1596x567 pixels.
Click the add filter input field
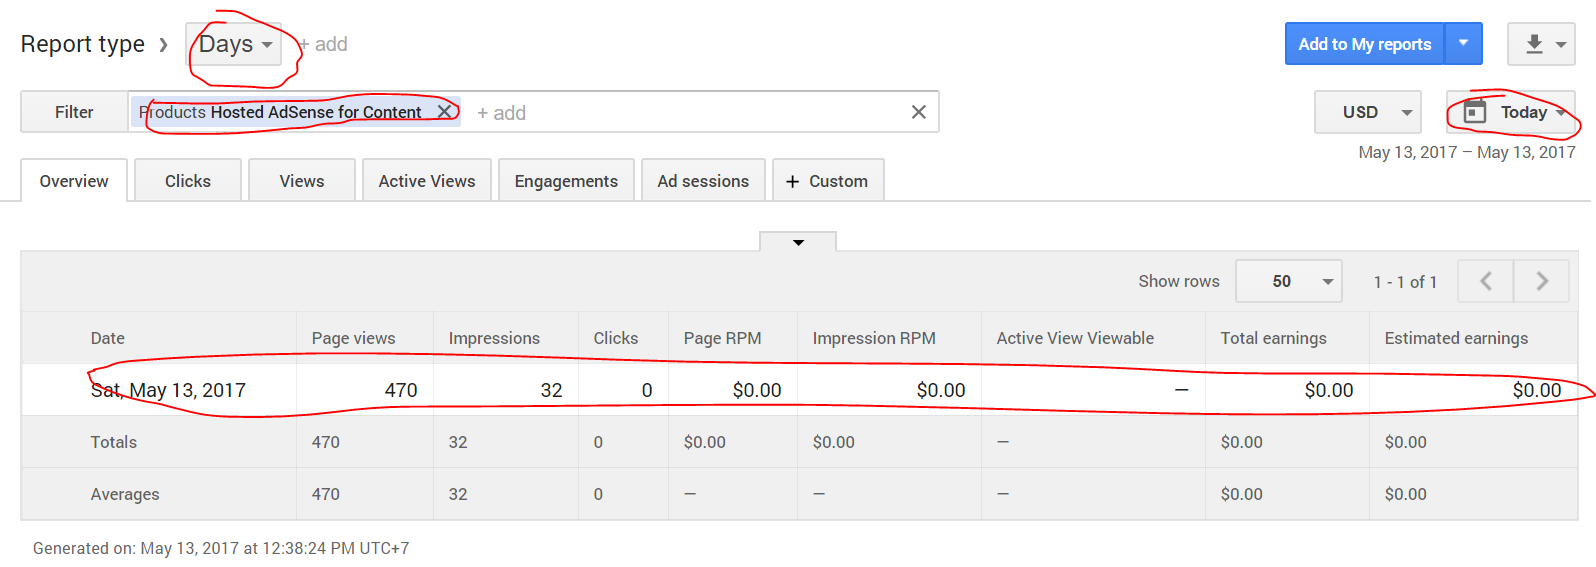(x=680, y=113)
